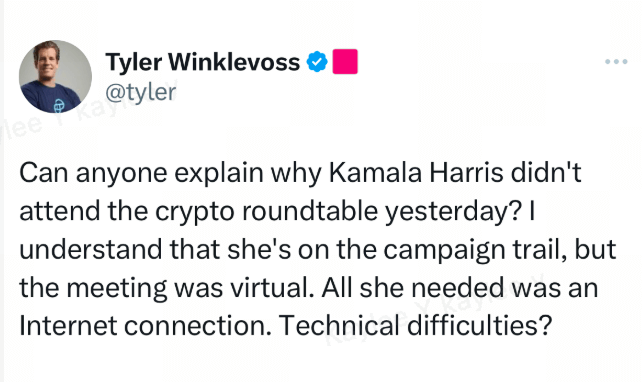Click the pink square affiliation badge

click(345, 61)
